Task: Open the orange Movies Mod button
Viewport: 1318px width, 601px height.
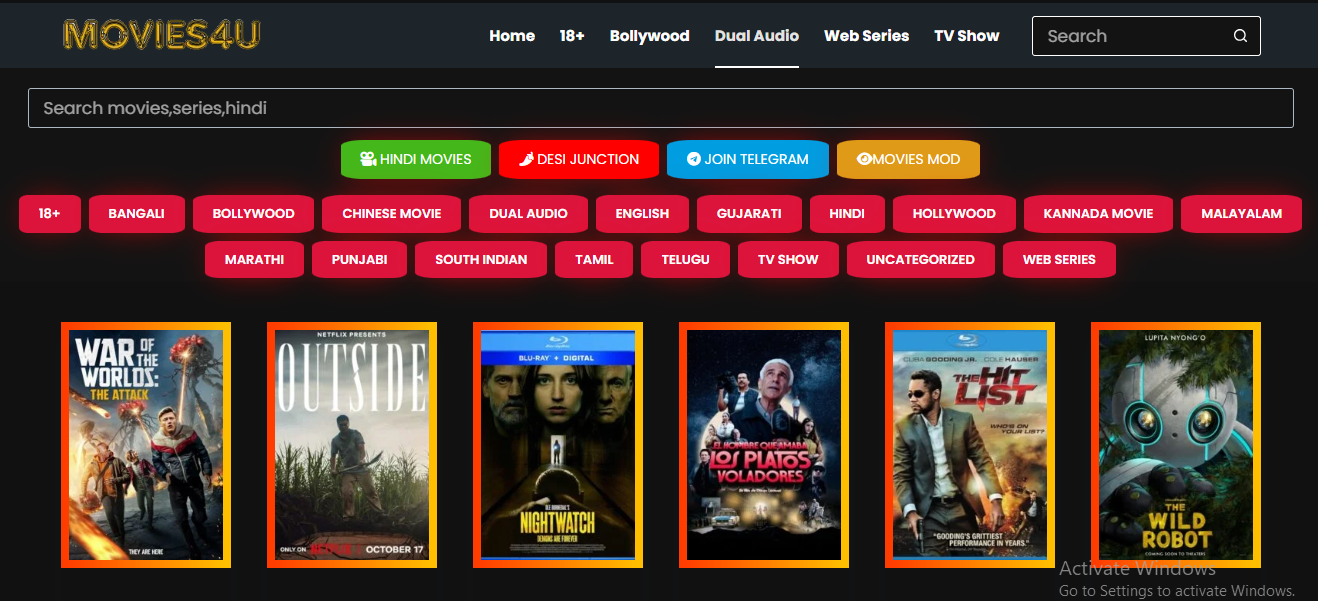Action: (908, 159)
